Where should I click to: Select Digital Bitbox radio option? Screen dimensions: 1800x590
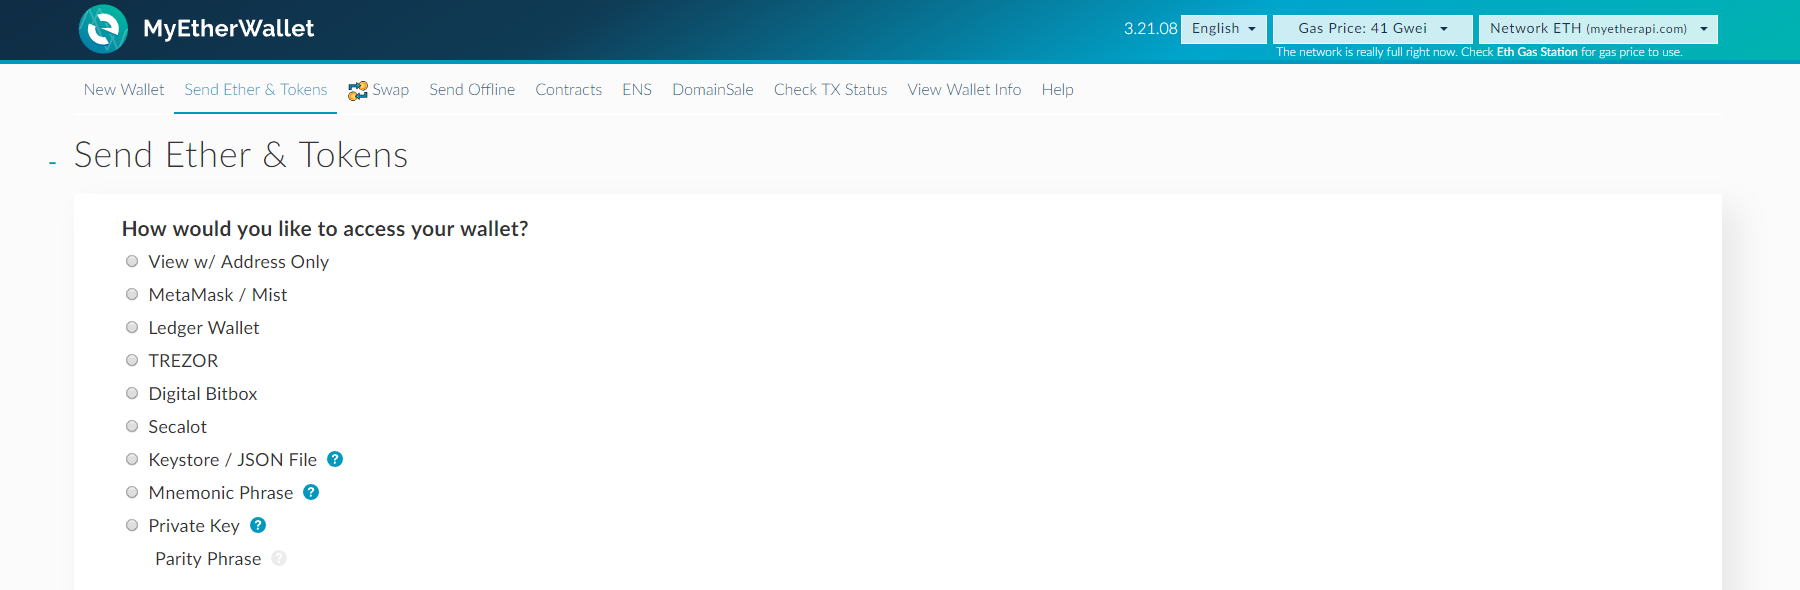pos(132,393)
